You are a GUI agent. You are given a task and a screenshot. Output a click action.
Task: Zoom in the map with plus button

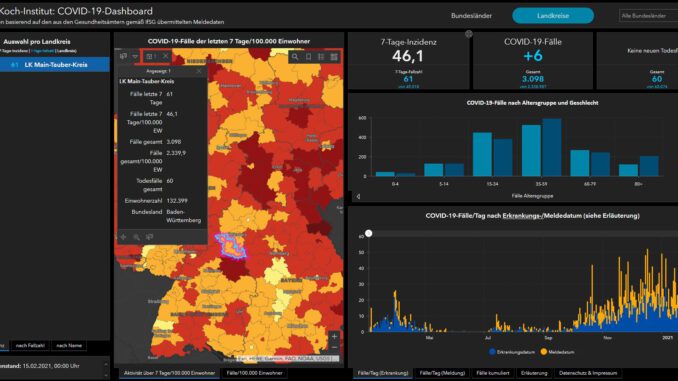tap(334, 336)
